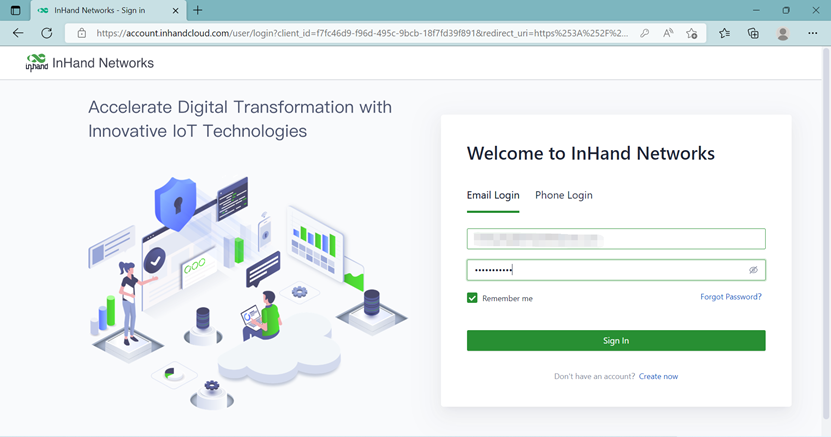This screenshot has width=831, height=437.
Task: Click the Sign In button
Action: tap(616, 341)
